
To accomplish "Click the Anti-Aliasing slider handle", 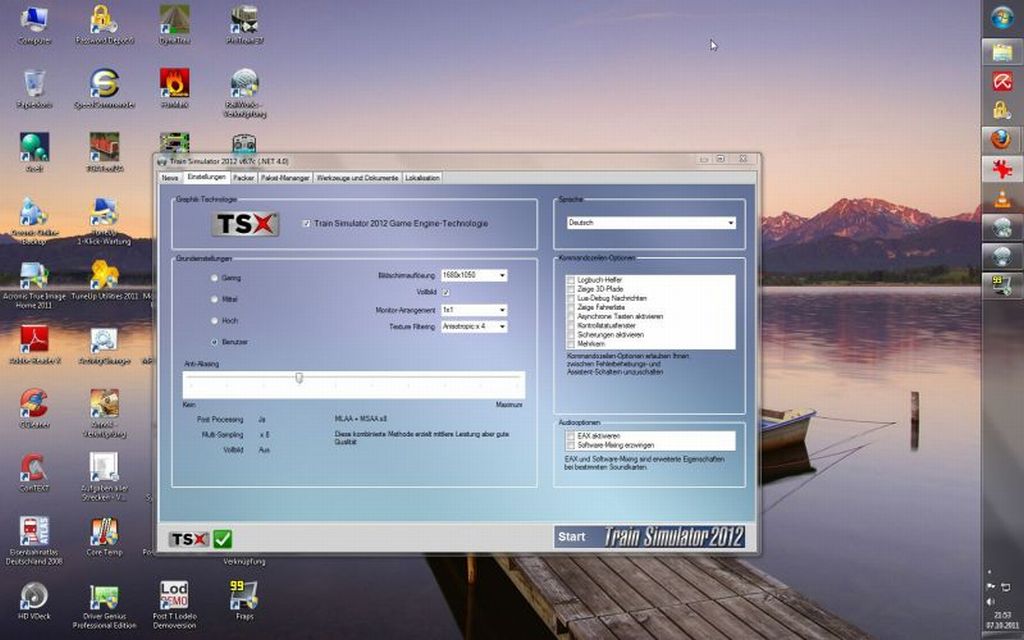I will coord(298,377).
